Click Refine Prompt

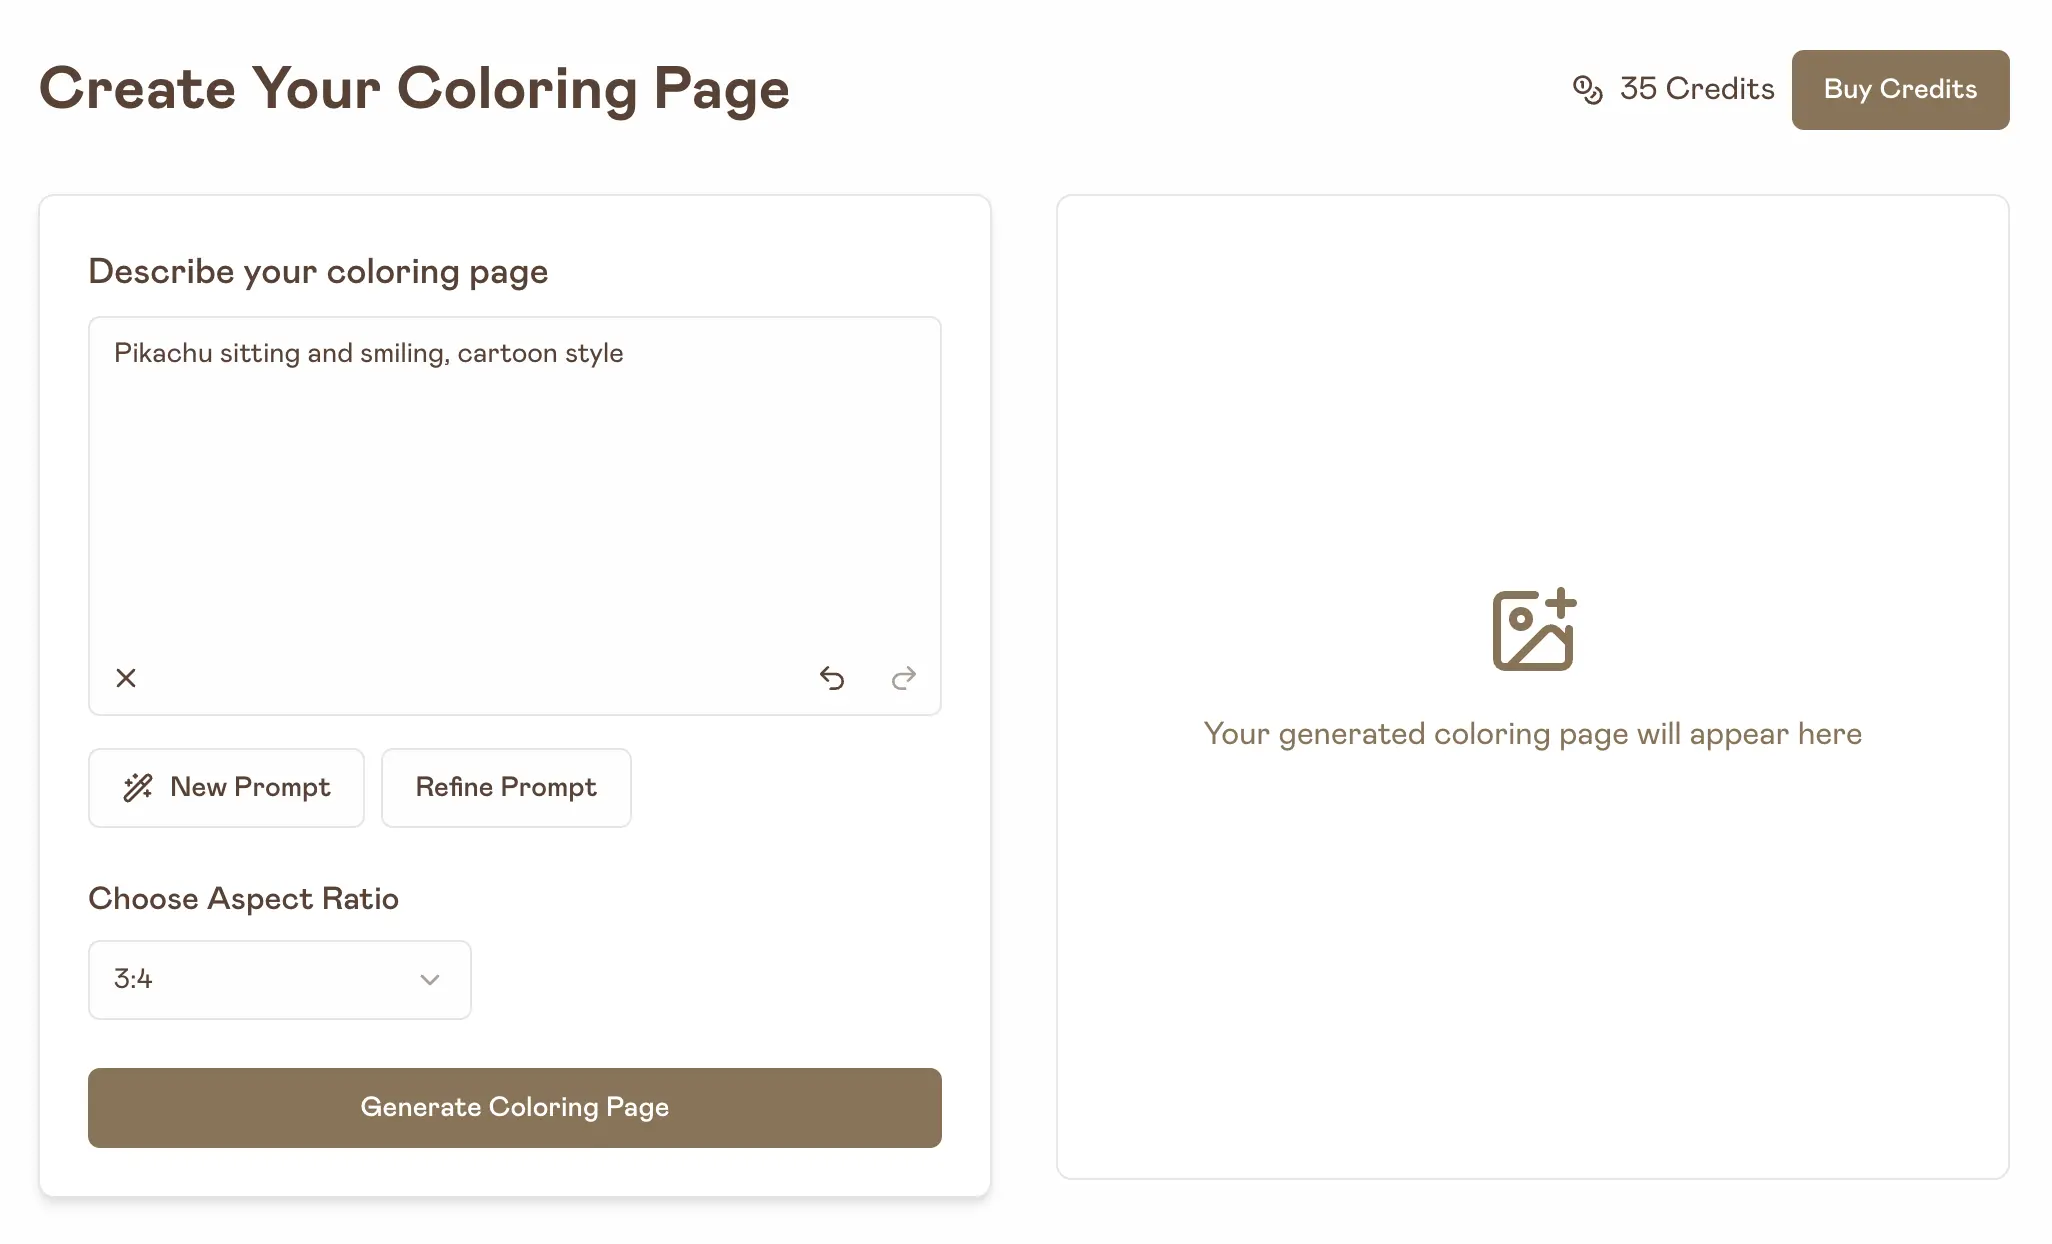click(506, 788)
